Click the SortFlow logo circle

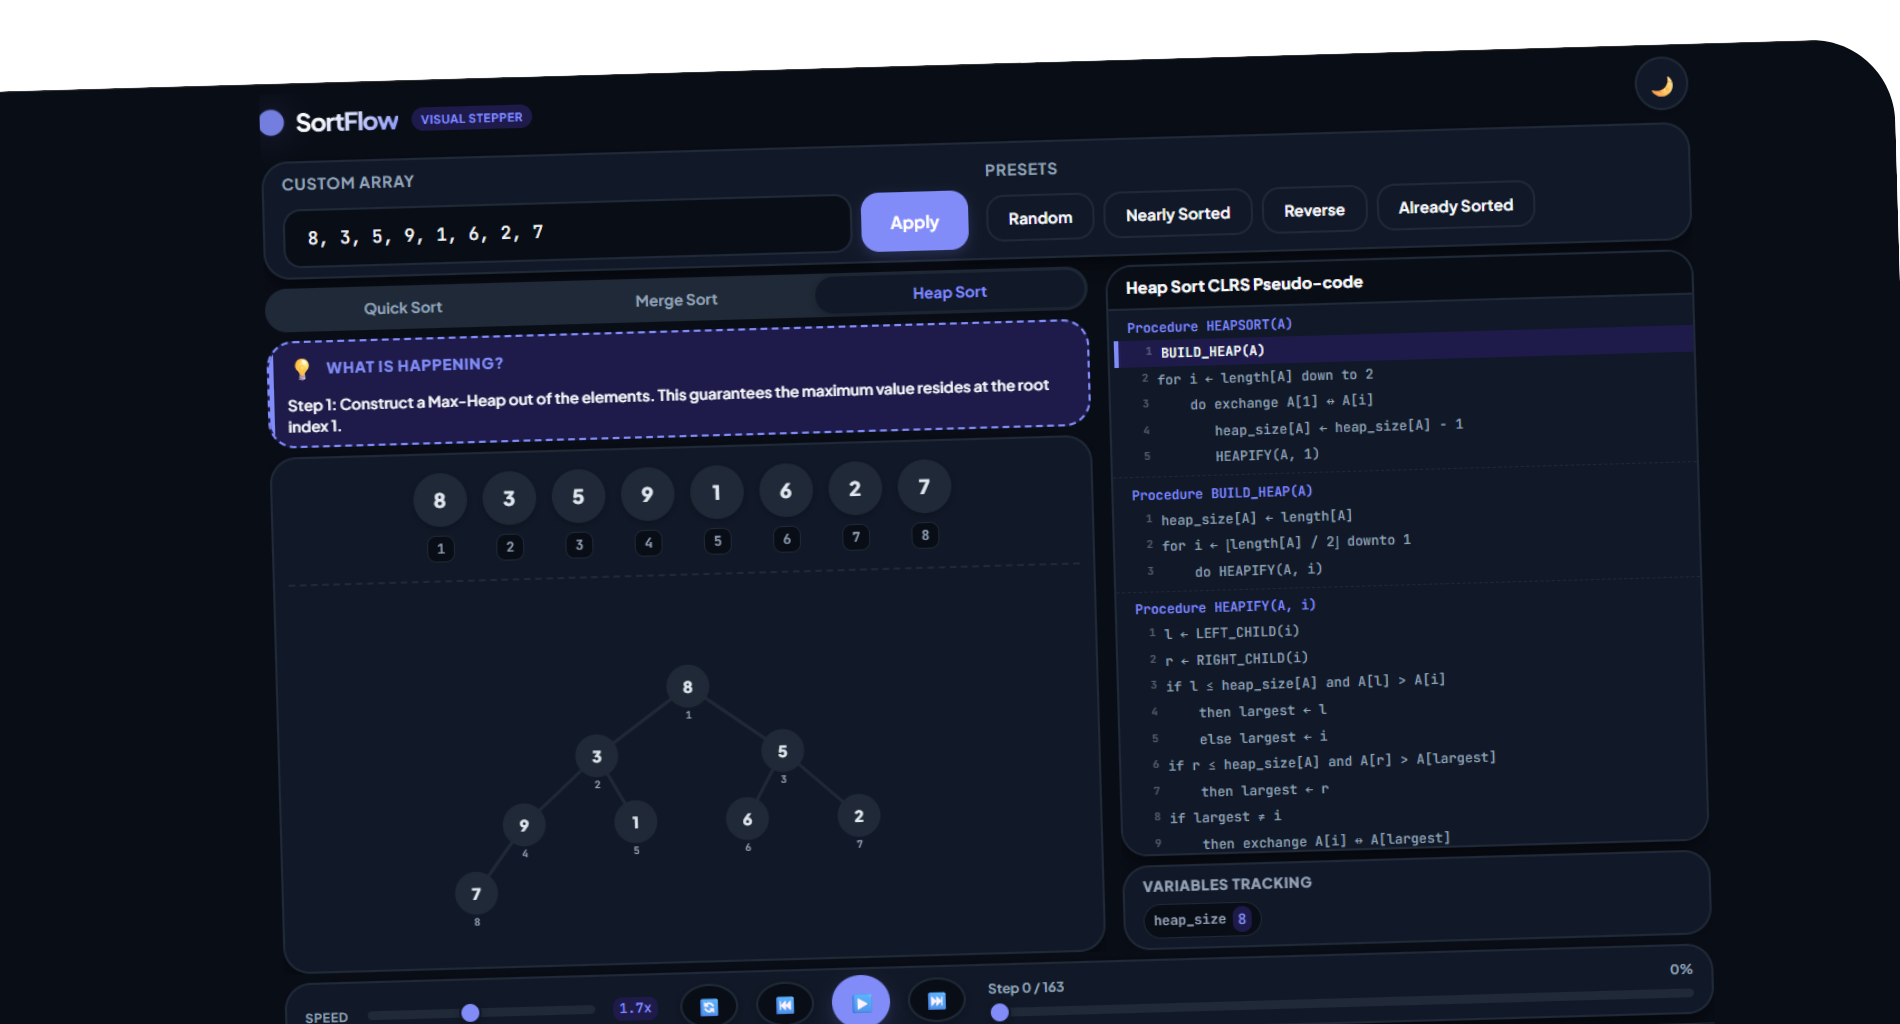[x=272, y=123]
